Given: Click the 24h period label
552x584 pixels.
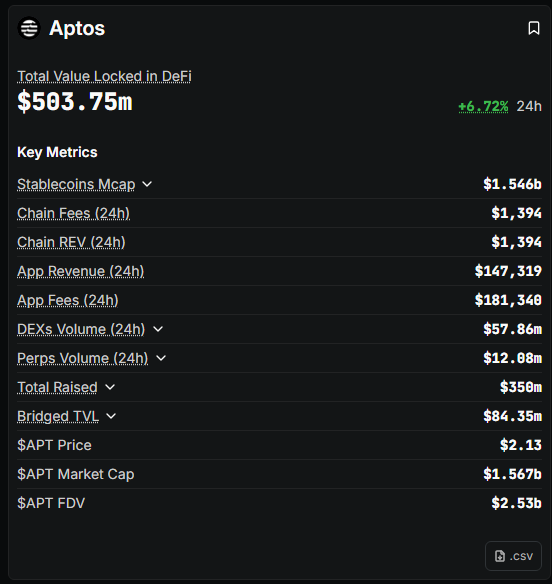Looking at the screenshot, I should [529, 107].
